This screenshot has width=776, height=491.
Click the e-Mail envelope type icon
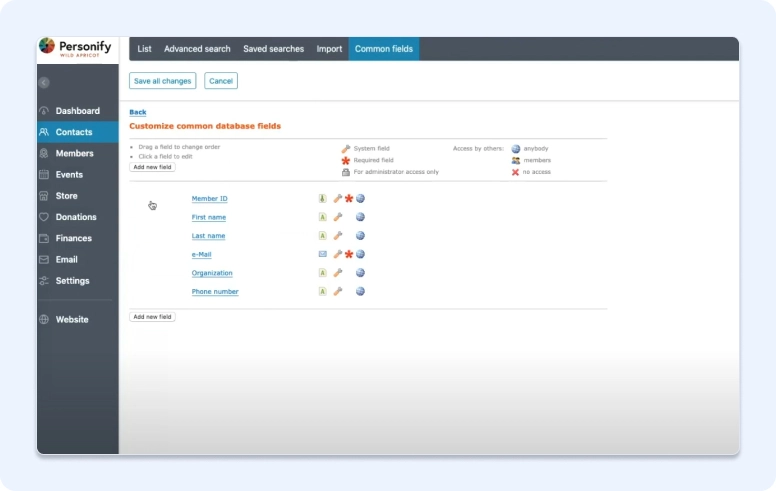tap(323, 254)
